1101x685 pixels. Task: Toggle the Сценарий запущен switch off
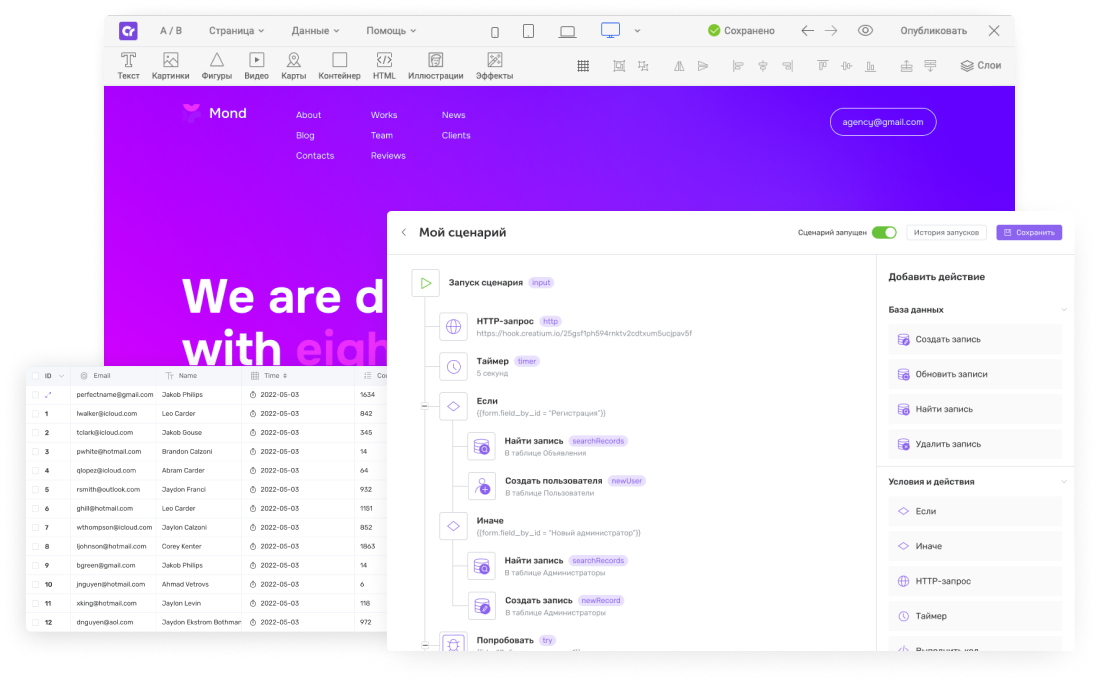point(884,232)
